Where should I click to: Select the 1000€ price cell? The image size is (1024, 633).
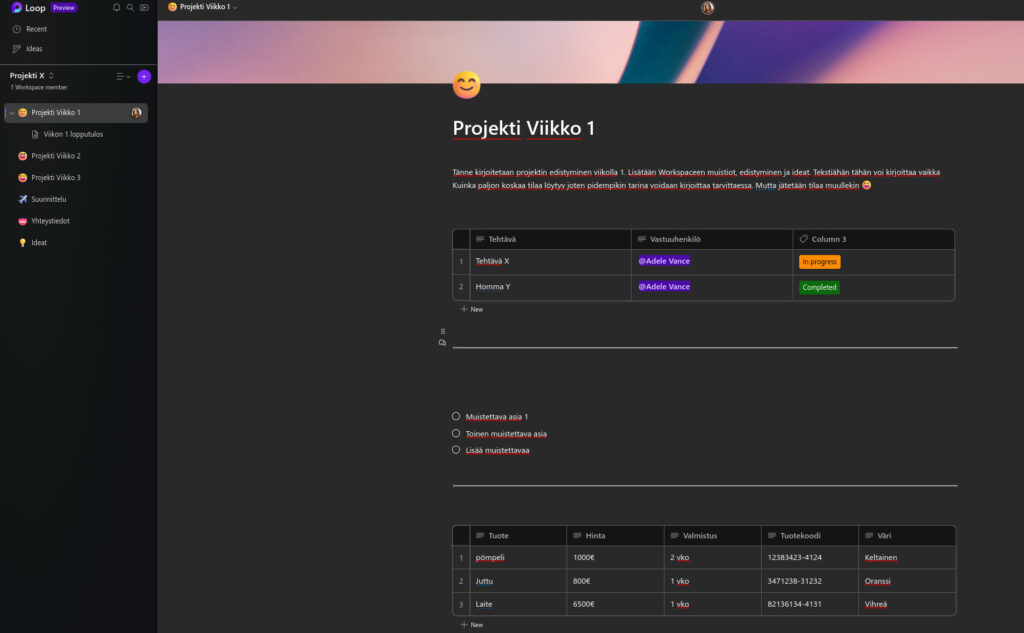coord(615,557)
